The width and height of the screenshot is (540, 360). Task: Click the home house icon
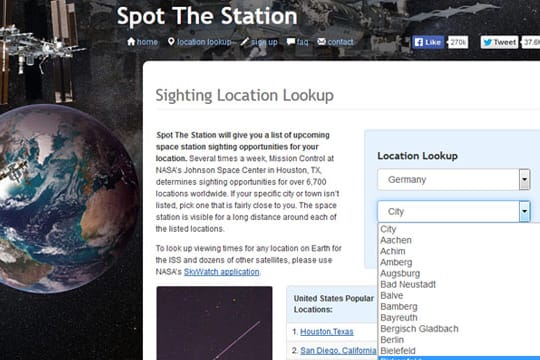coord(131,42)
